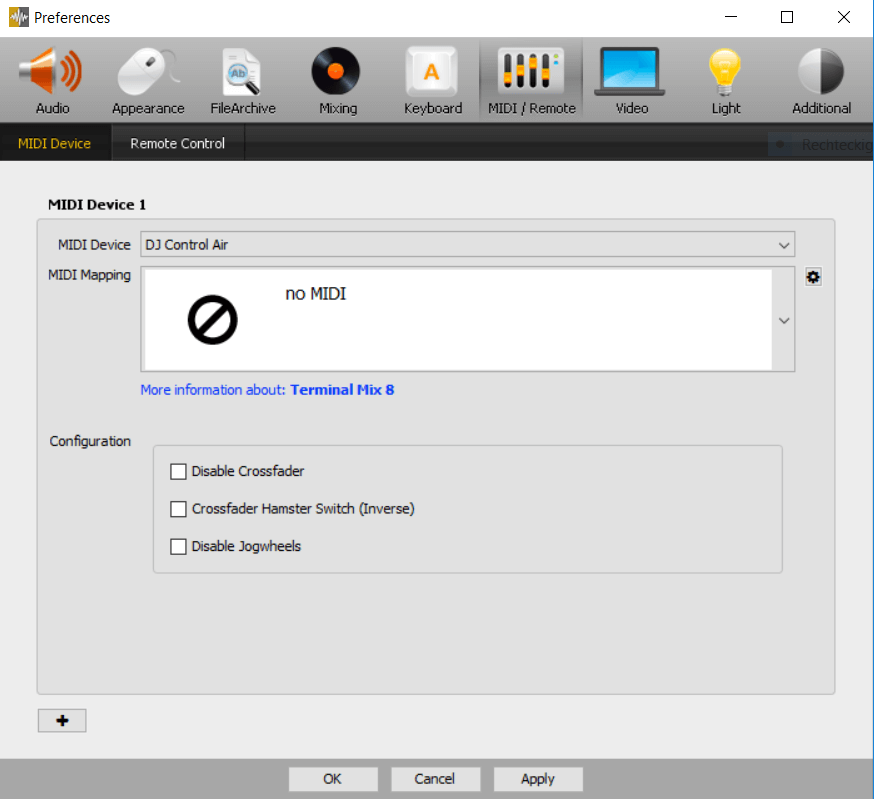This screenshot has height=799, width=874.
Task: Open the Video preferences section
Action: 631,81
